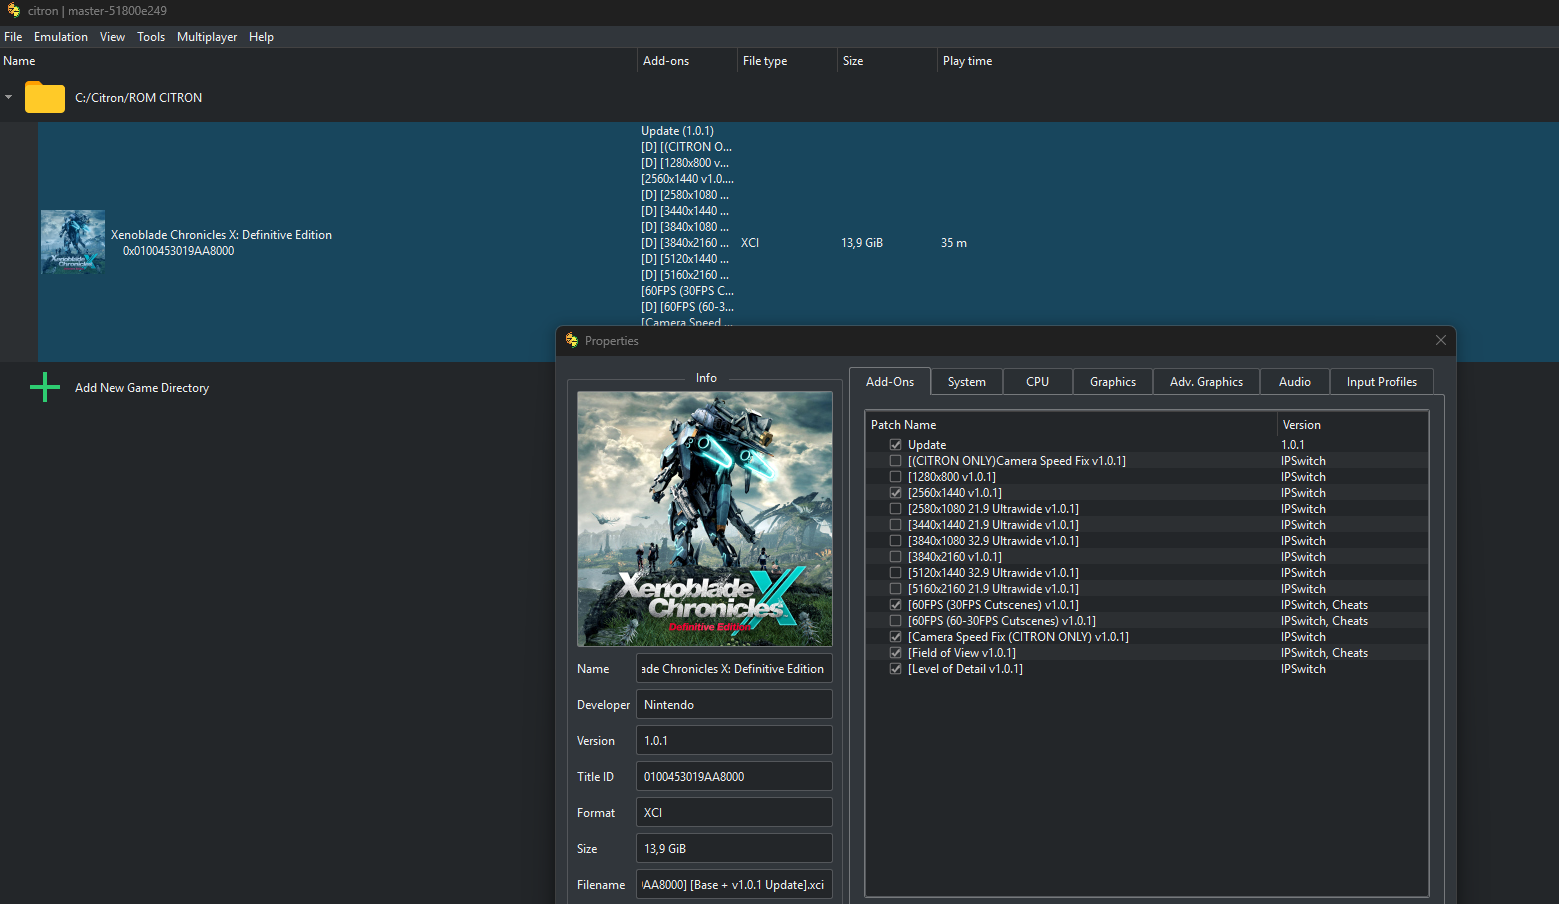The width and height of the screenshot is (1559, 904).
Task: Disable the [Field of View v1.0.1] checkbox
Action: 895,653
